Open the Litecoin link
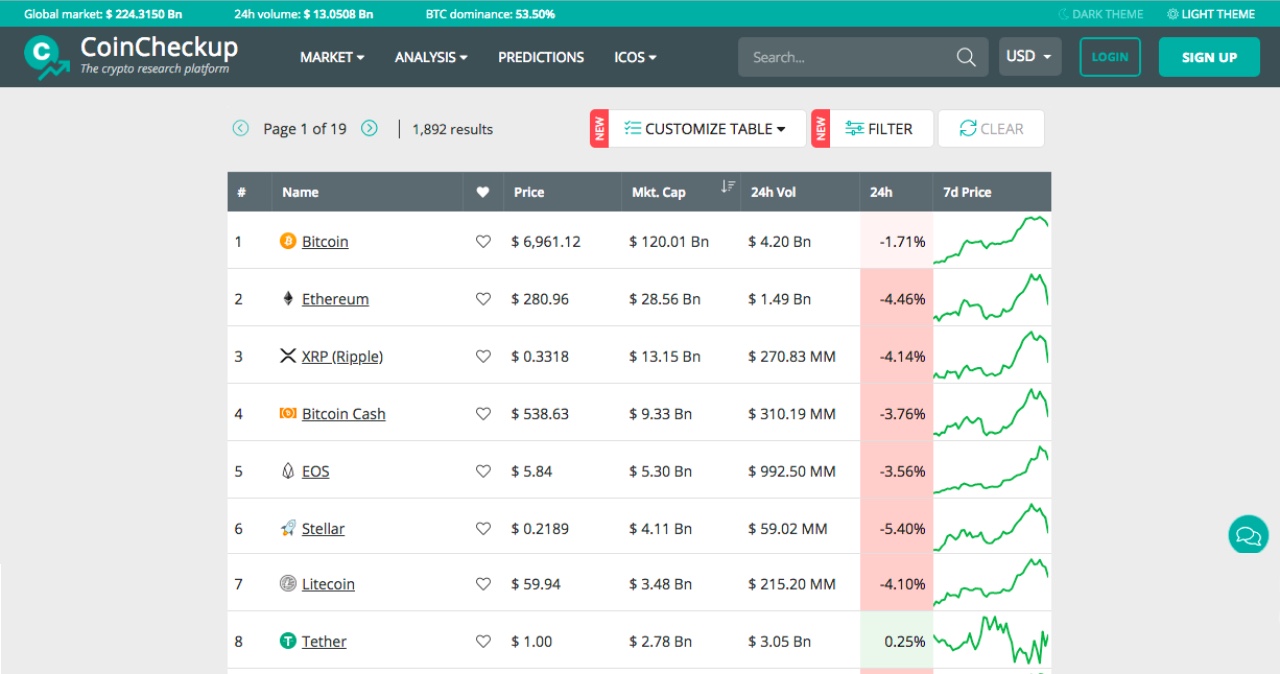 [x=328, y=583]
